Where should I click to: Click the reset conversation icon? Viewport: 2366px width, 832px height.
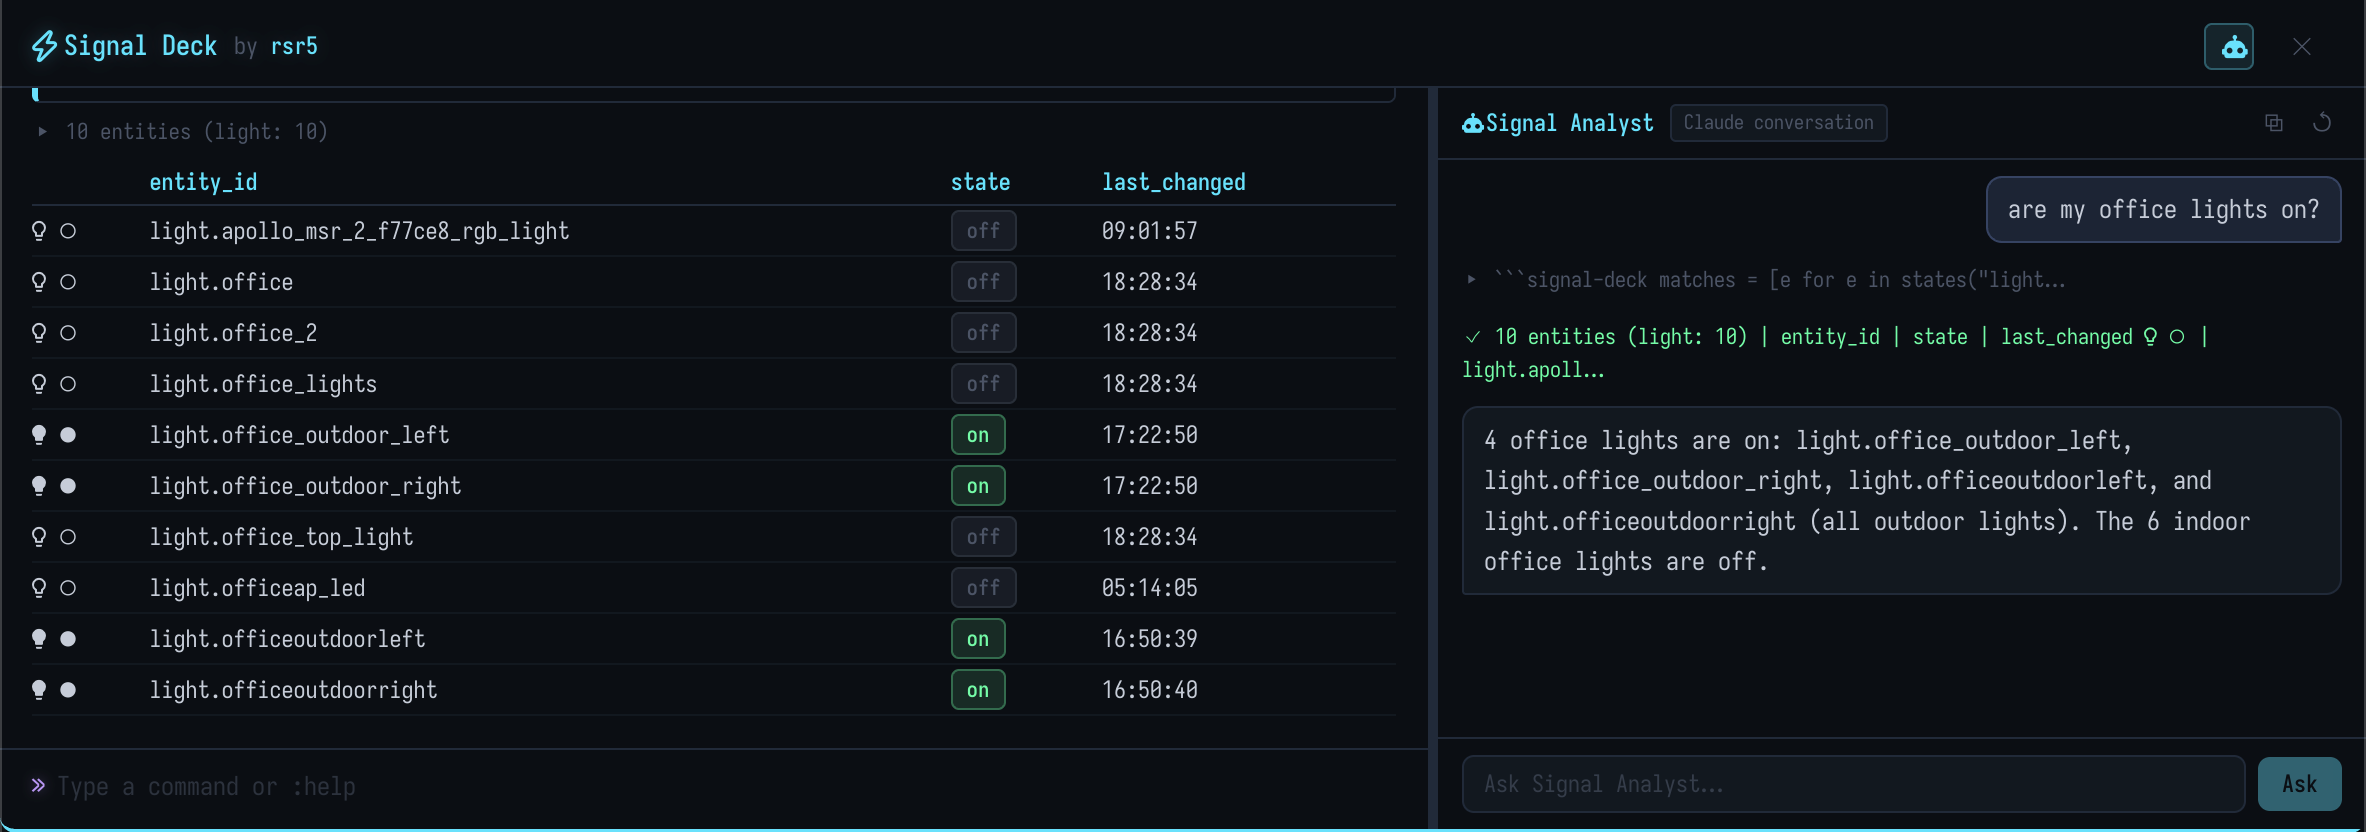click(2322, 123)
